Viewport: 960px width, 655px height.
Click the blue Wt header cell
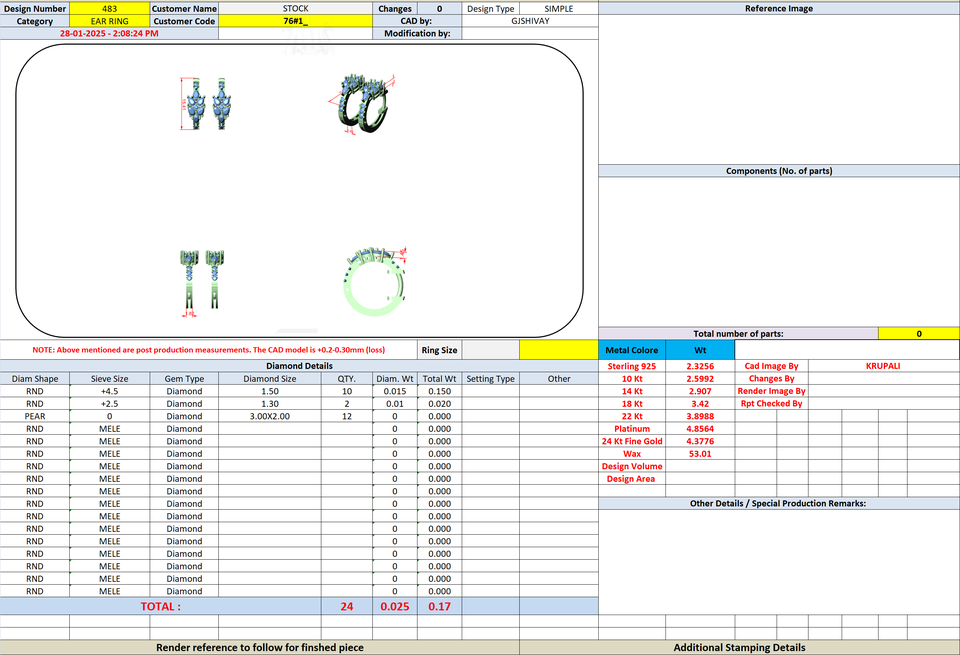700,350
